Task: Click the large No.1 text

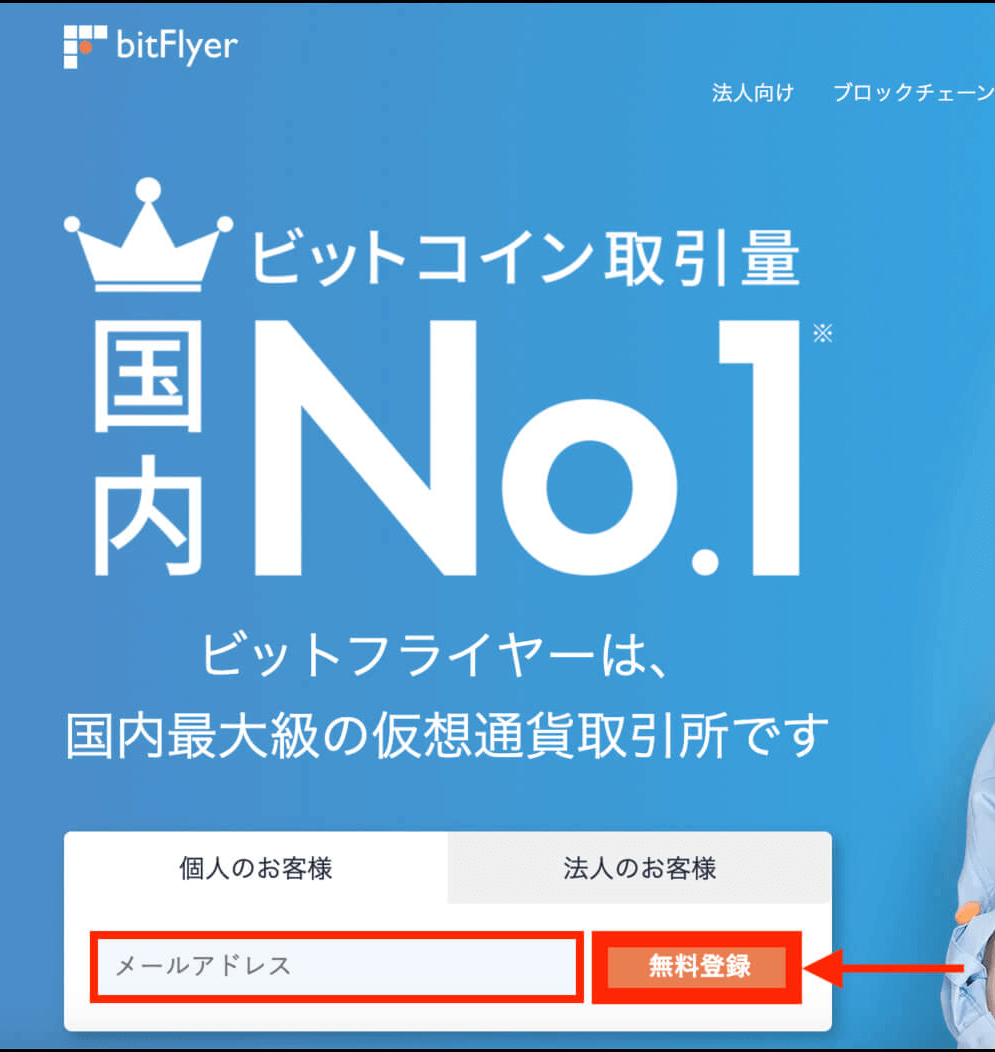Action: [x=527, y=448]
